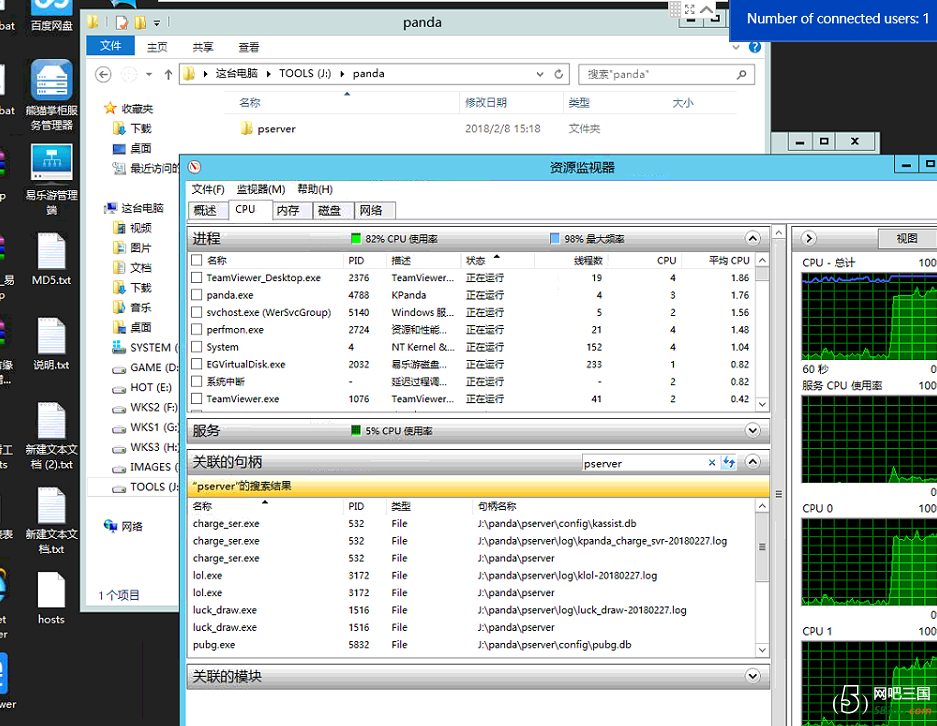The width and height of the screenshot is (937, 726).
Task: Open 收藏夹 star in navigation pane
Action: (x=110, y=108)
